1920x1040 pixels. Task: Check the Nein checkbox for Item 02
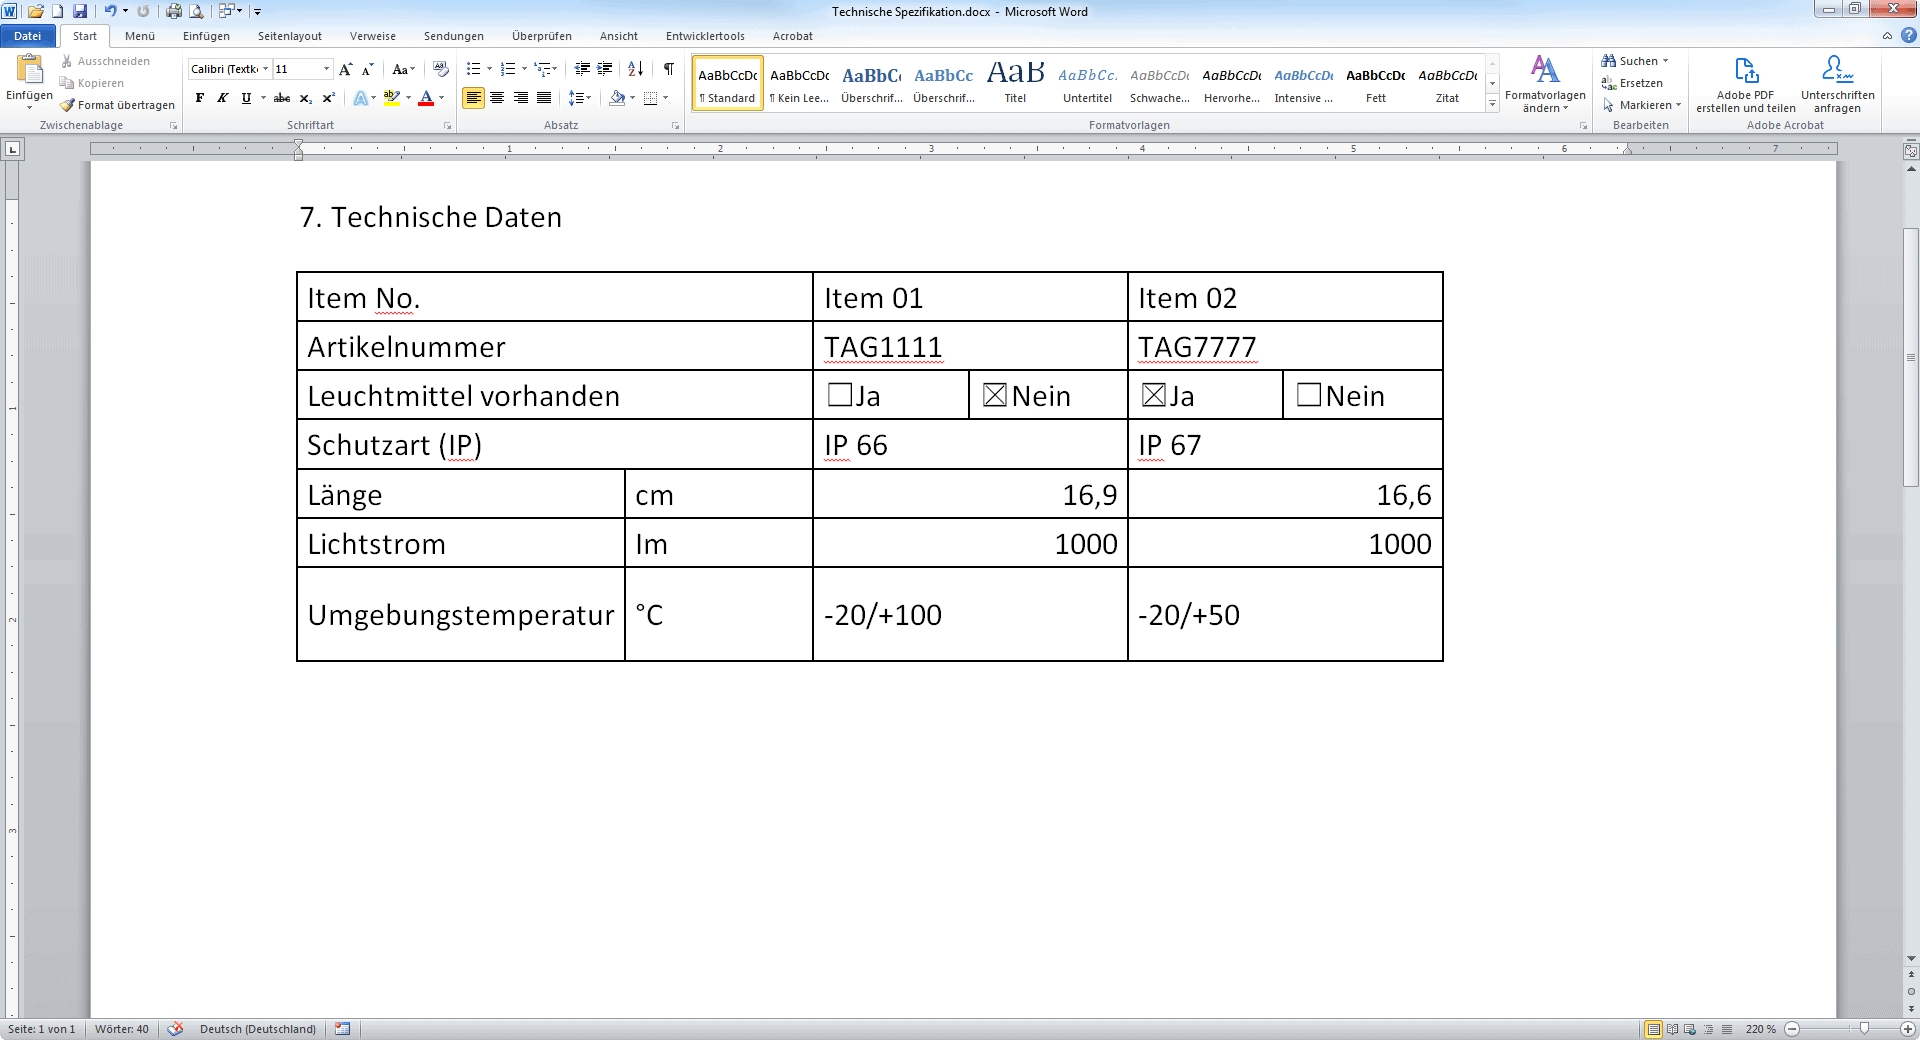[x=1308, y=395]
